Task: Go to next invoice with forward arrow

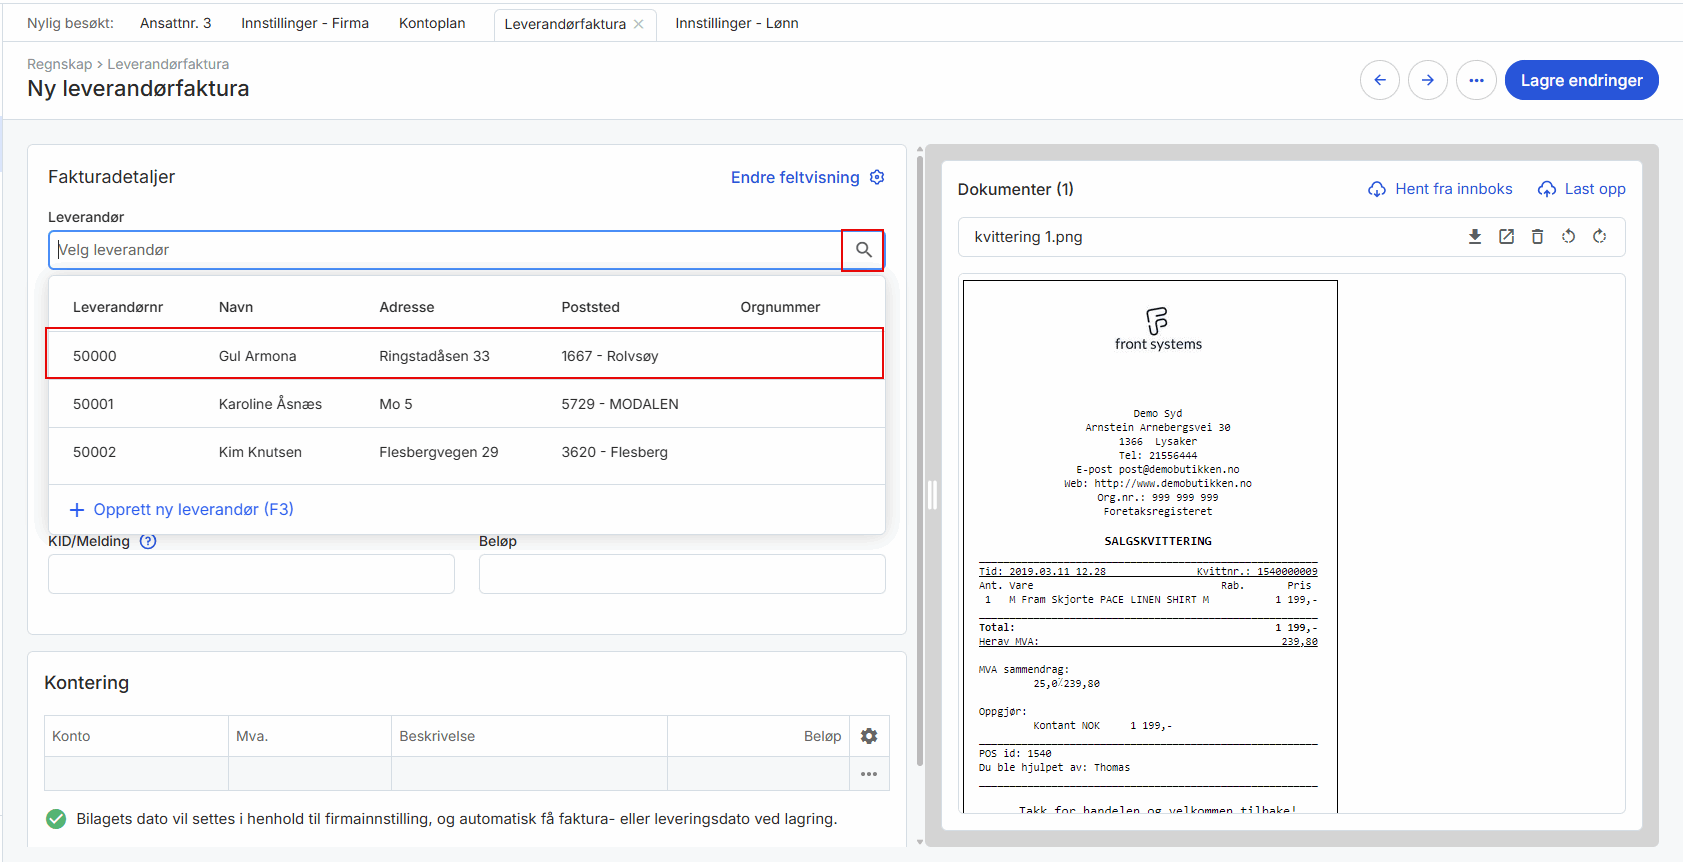Action: point(1428,80)
